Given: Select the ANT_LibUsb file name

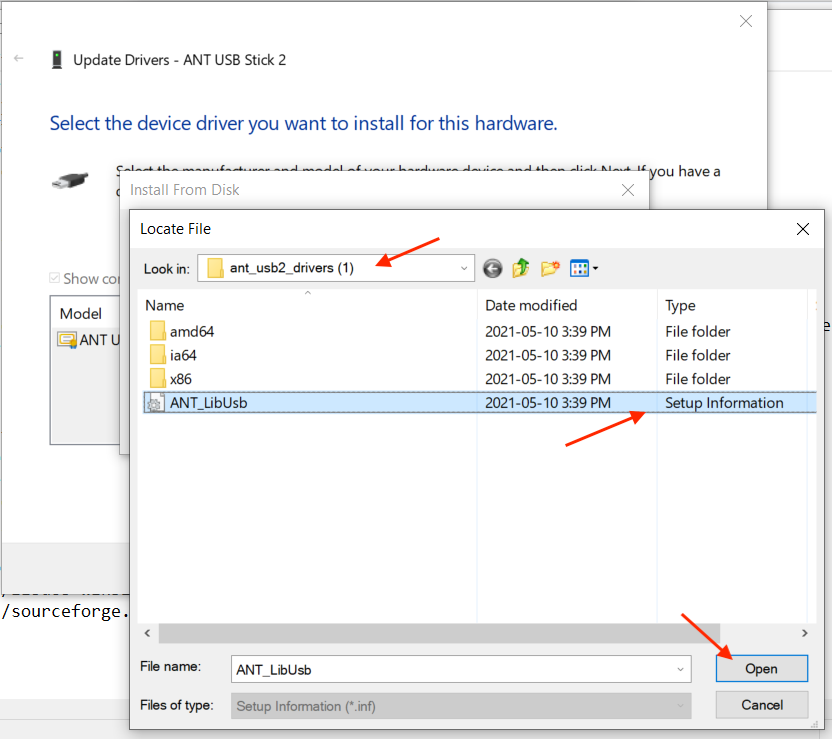Looking at the screenshot, I should point(209,403).
